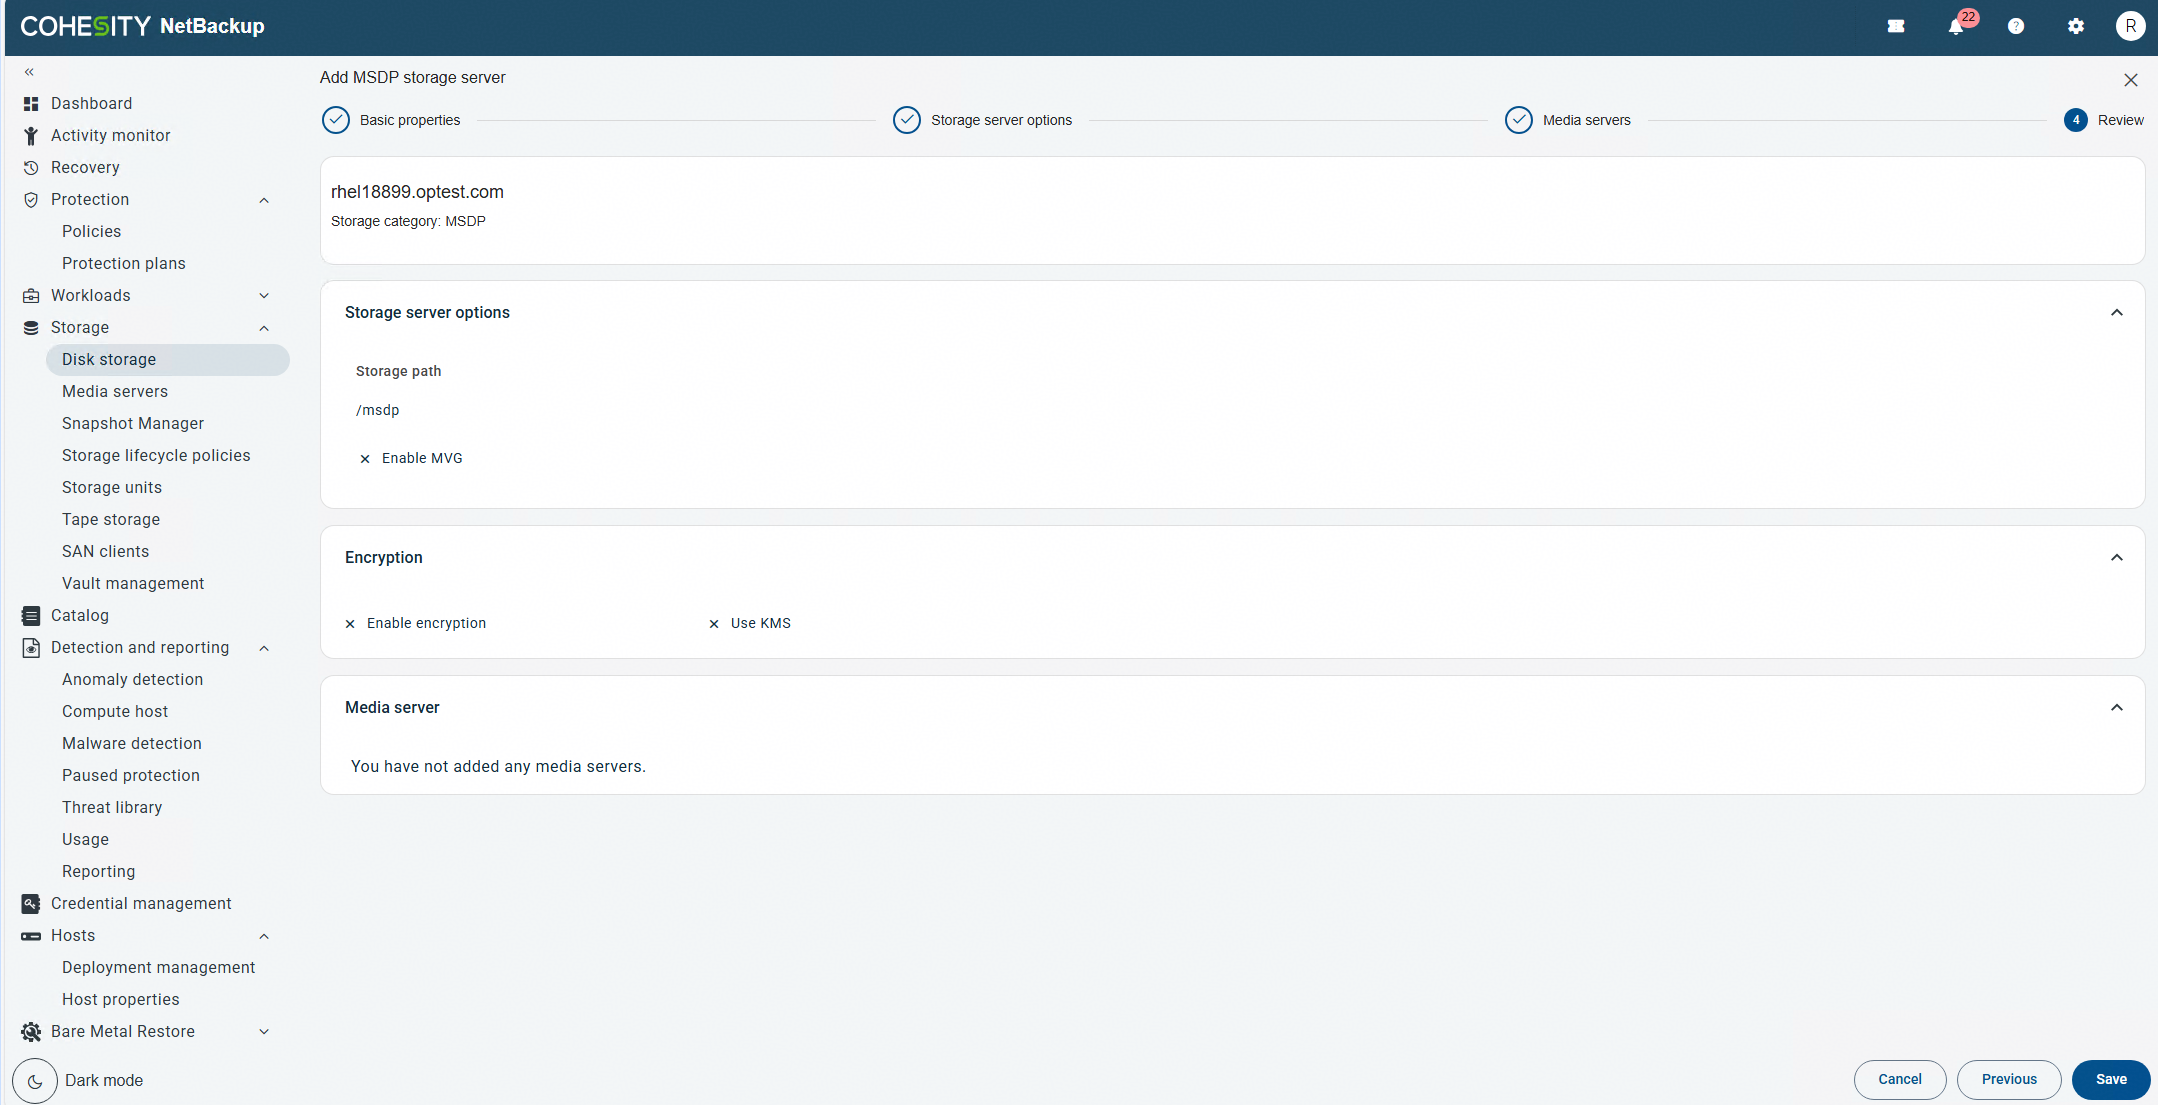Open user profile avatar R
The width and height of the screenshot is (2158, 1105).
(x=2131, y=27)
